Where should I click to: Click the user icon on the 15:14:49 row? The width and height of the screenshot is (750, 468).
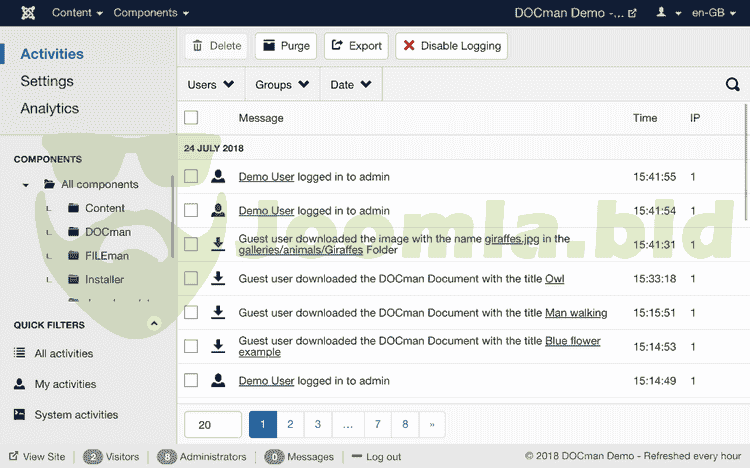point(218,380)
